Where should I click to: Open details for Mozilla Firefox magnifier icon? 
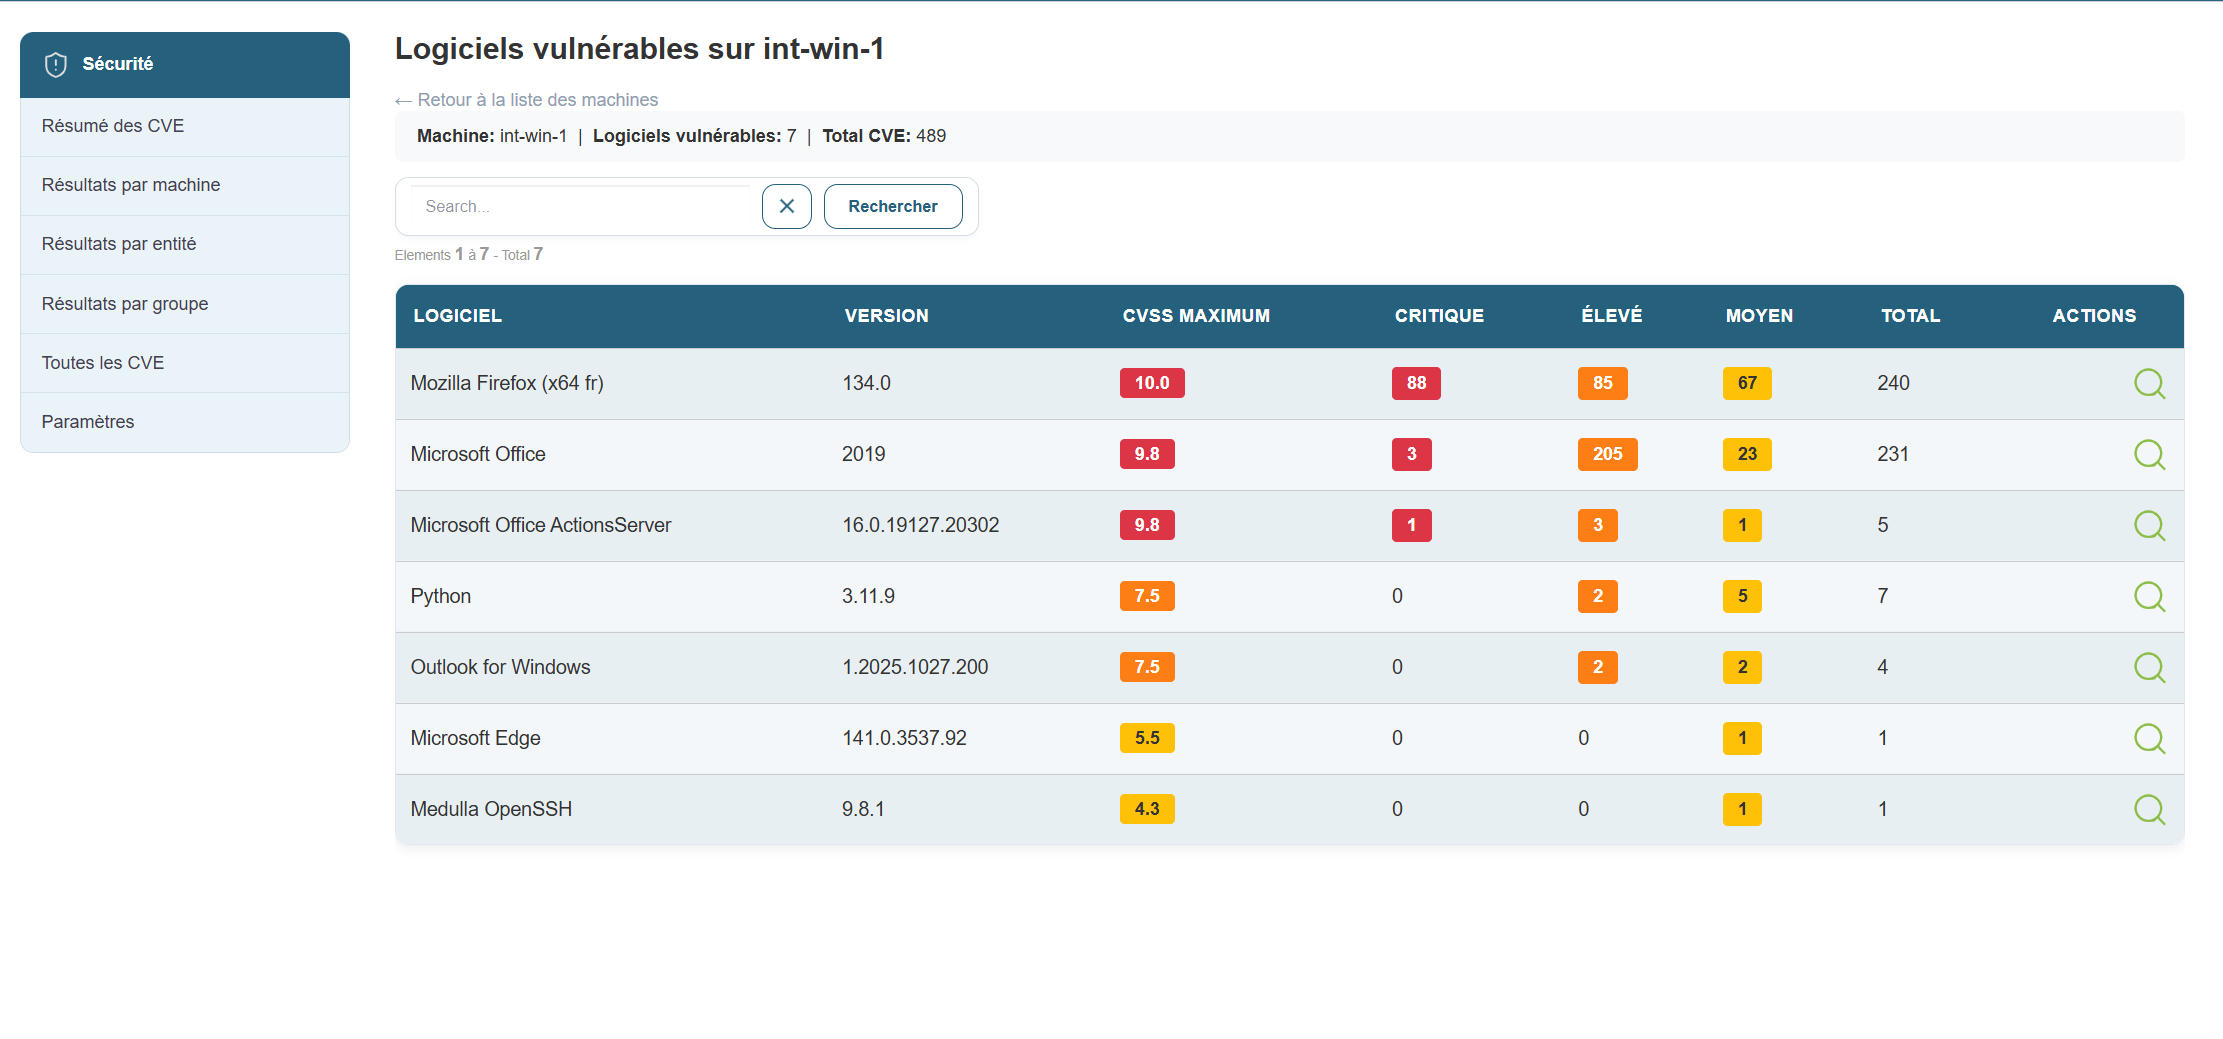click(x=2149, y=383)
